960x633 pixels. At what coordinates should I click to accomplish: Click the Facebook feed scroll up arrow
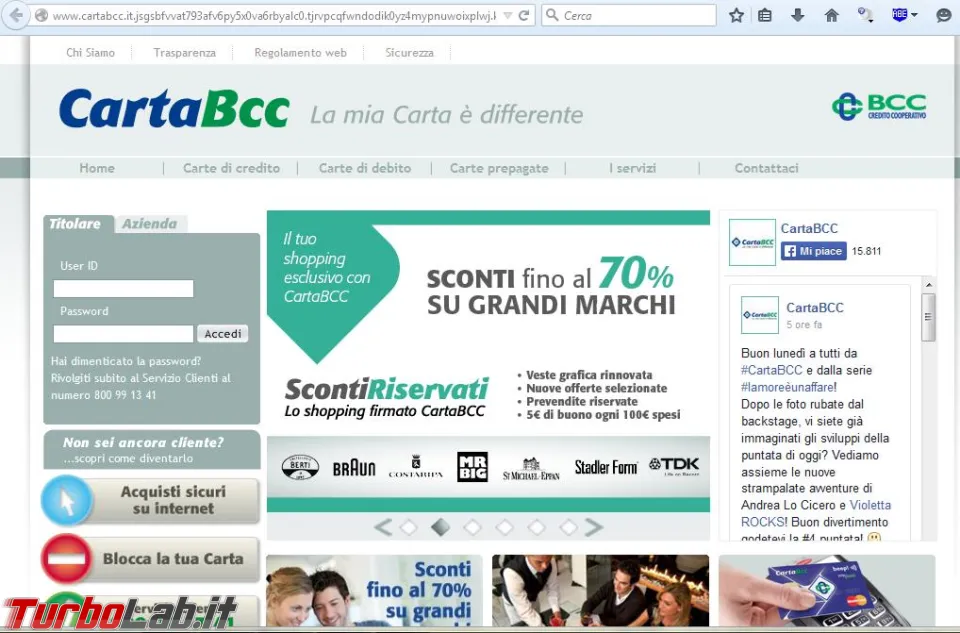[929, 285]
